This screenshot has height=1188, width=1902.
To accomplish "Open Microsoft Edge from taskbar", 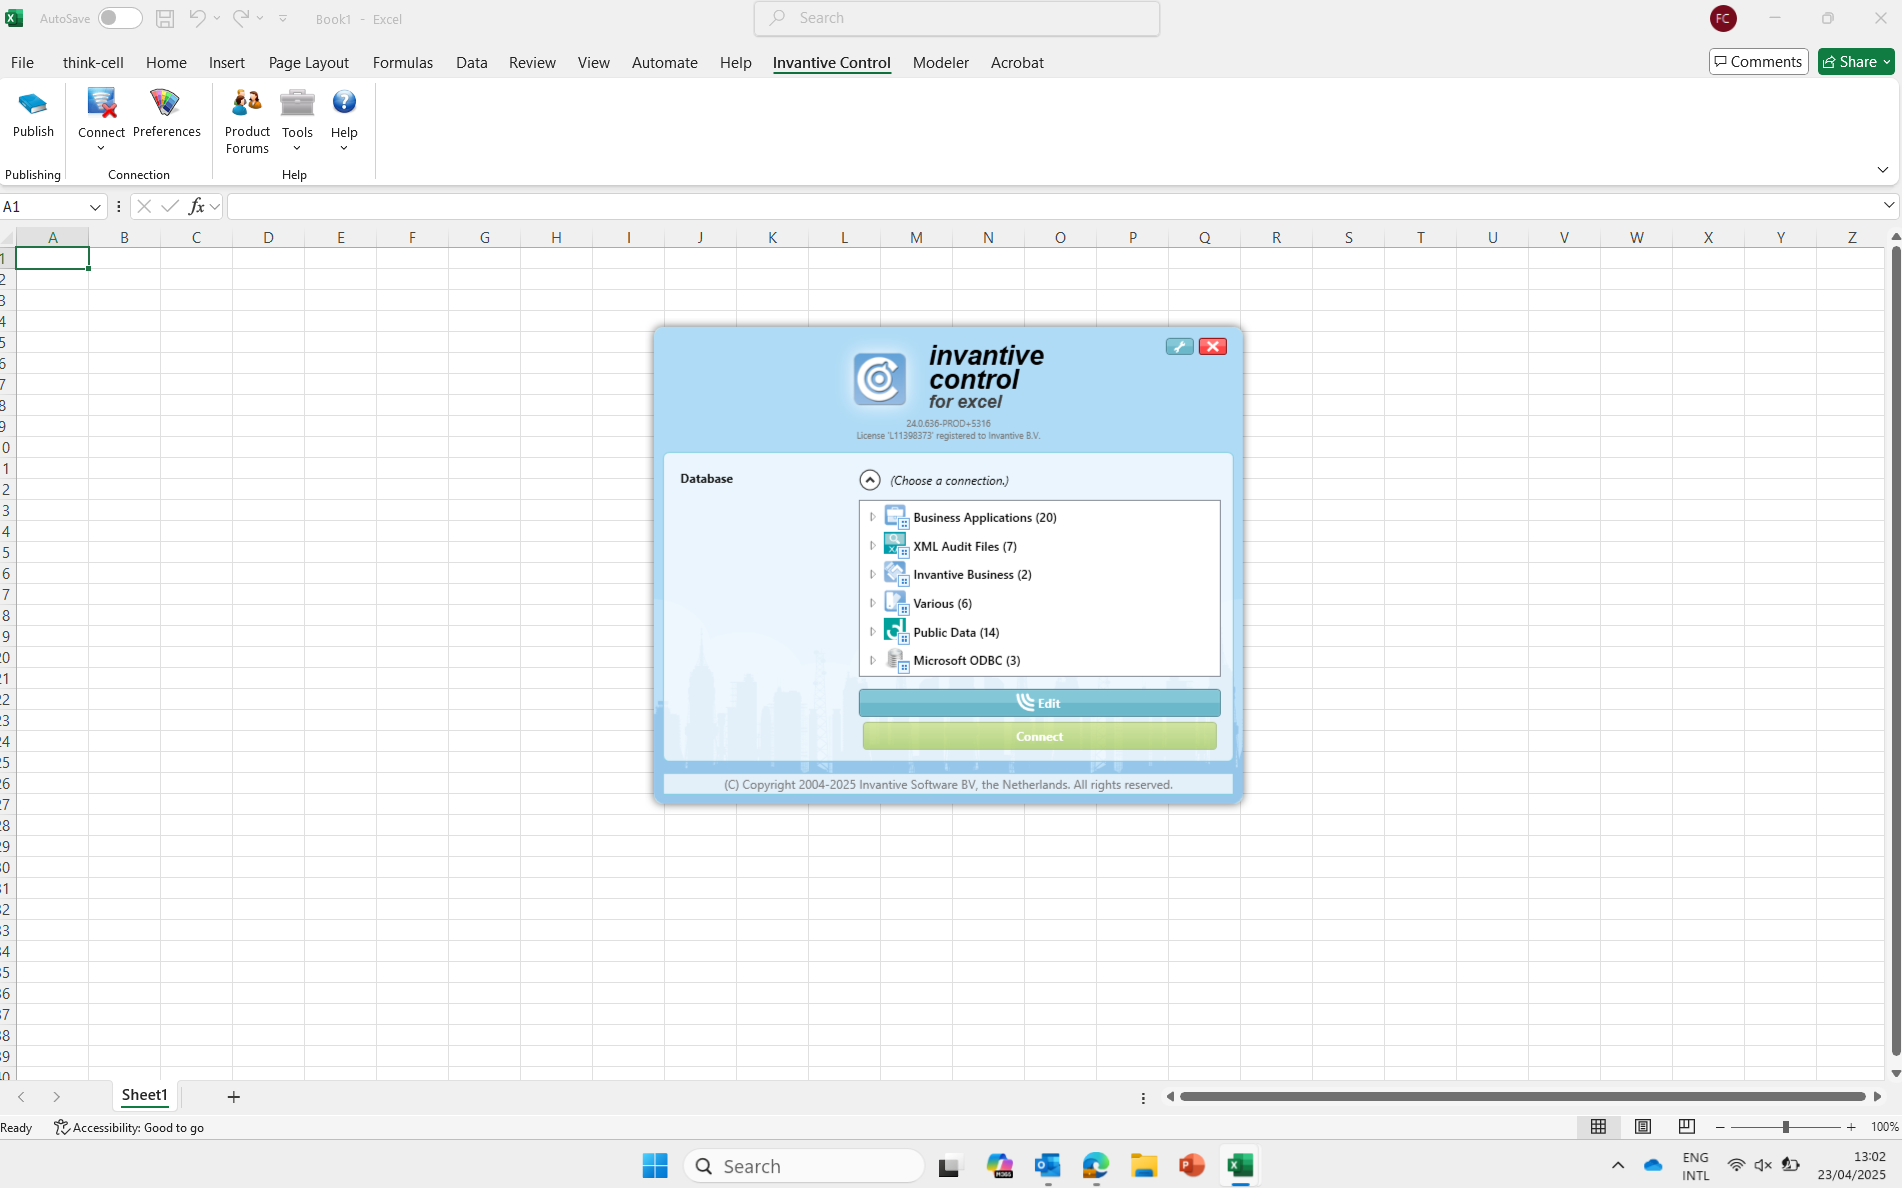I will 1095,1166.
